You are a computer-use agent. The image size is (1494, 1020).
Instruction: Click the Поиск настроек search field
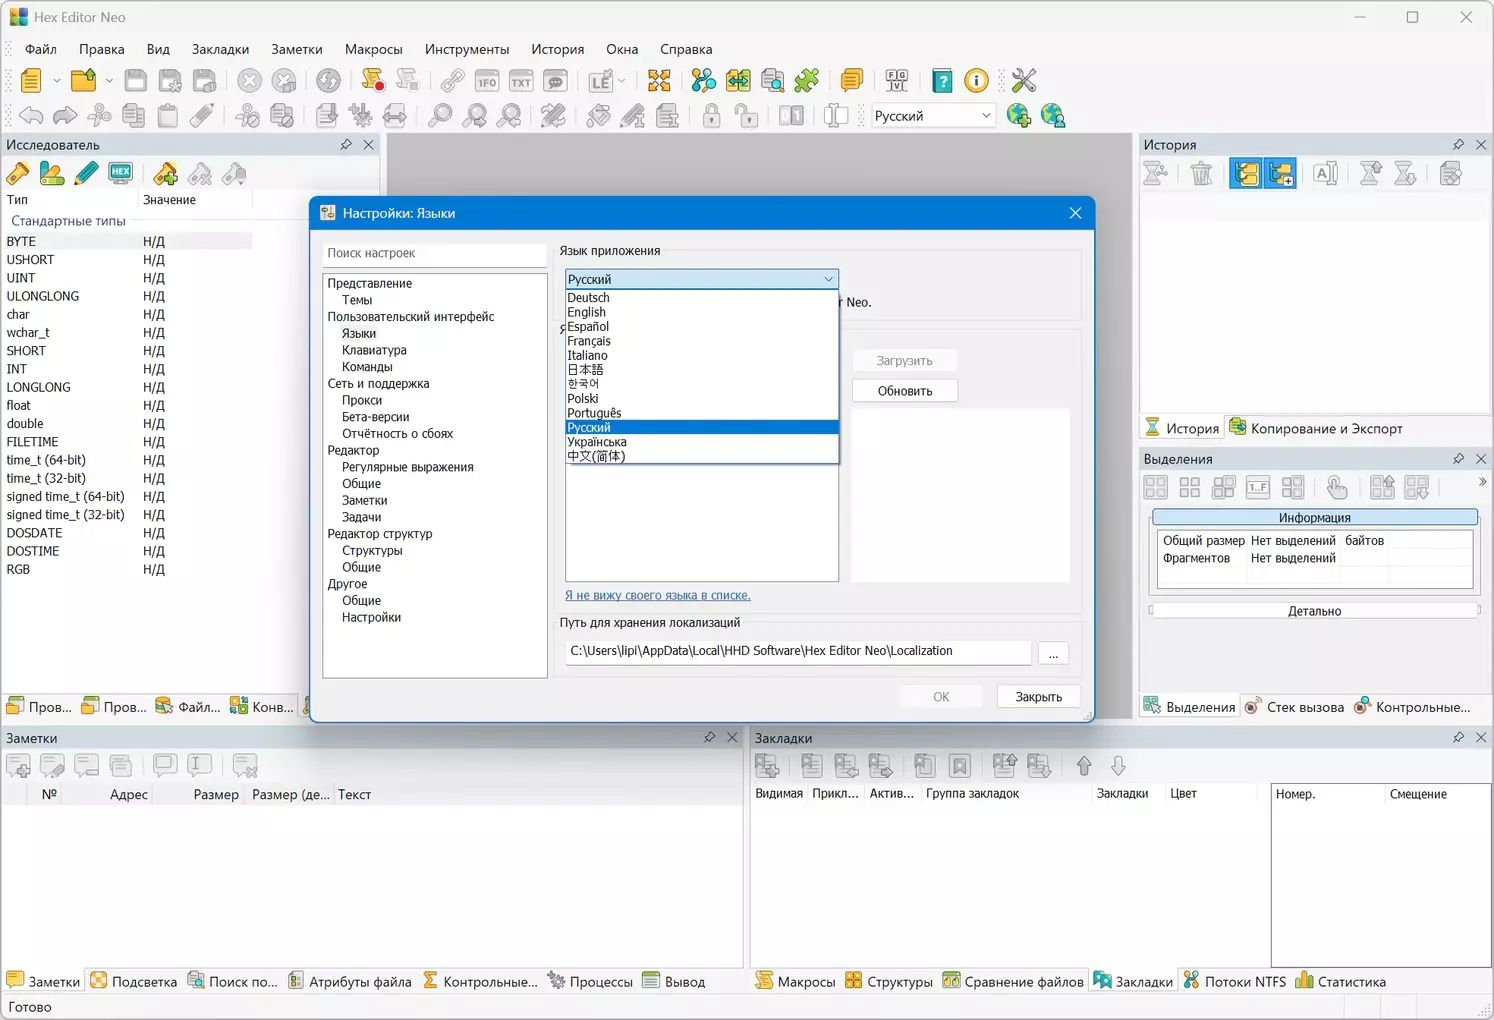(x=435, y=253)
